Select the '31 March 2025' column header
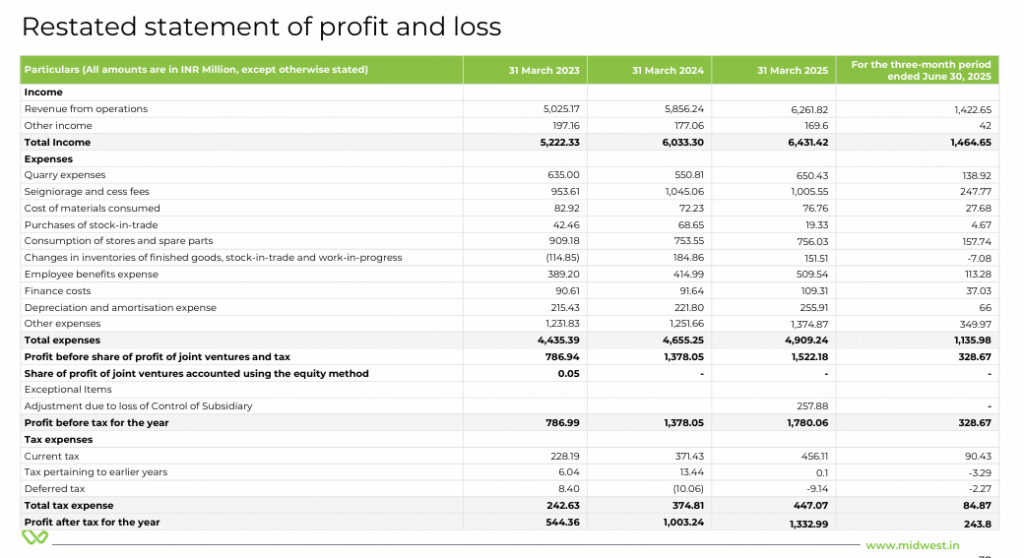1024x558 pixels. pyautogui.click(x=794, y=70)
